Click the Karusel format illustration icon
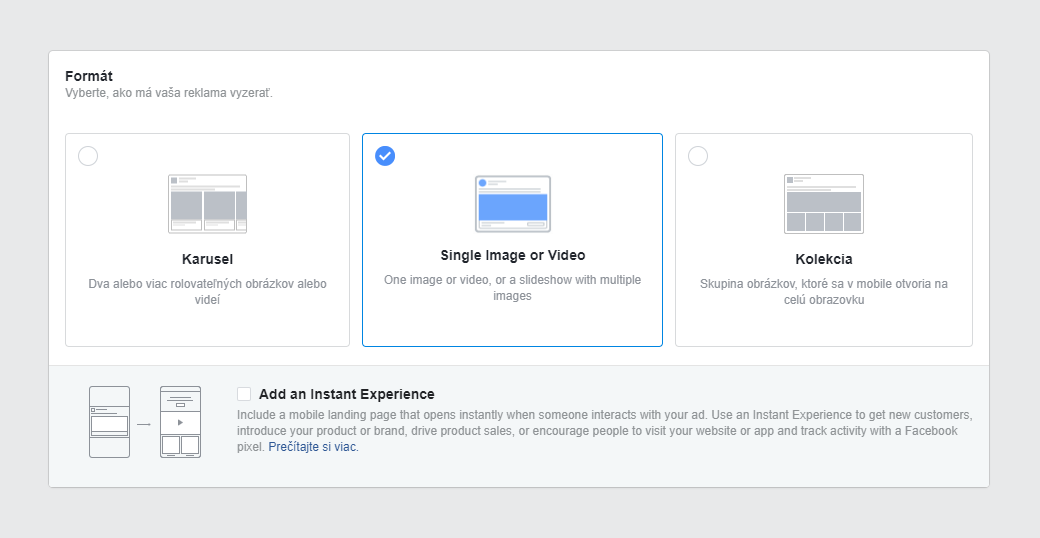Viewport: 1040px width, 538px height. pos(207,204)
